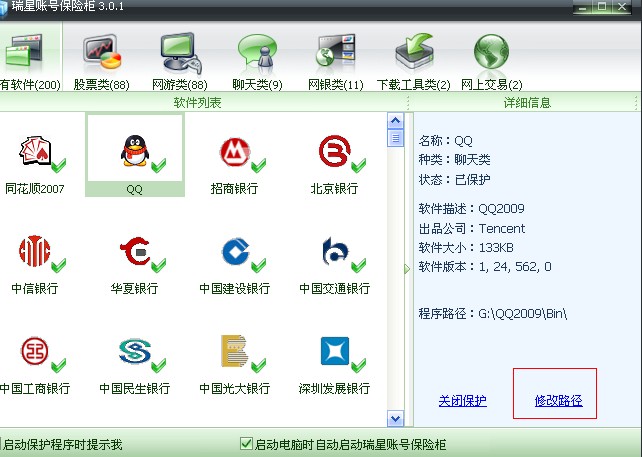Viewport: 642px width, 457px height.
Task: Click the 修改路径 link
Action: coord(558,400)
